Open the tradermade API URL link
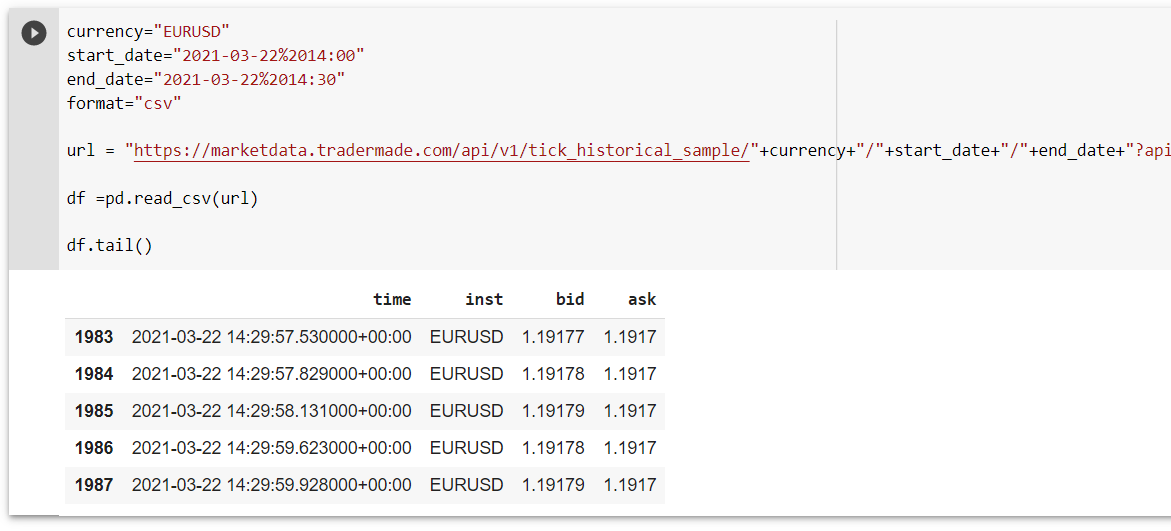The width and height of the screenshot is (1171, 531). click(442, 151)
